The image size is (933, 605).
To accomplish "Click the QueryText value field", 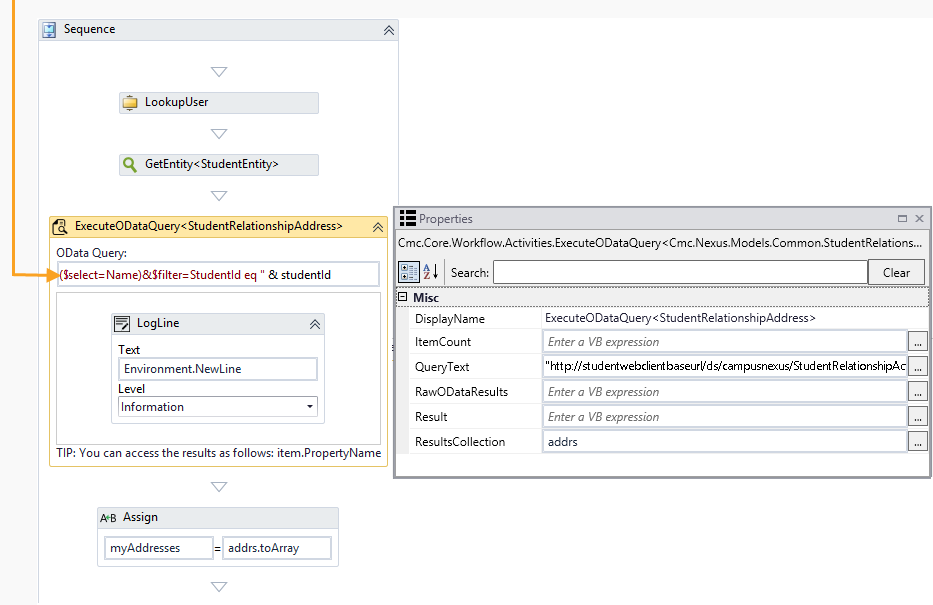I will pyautogui.click(x=724, y=366).
